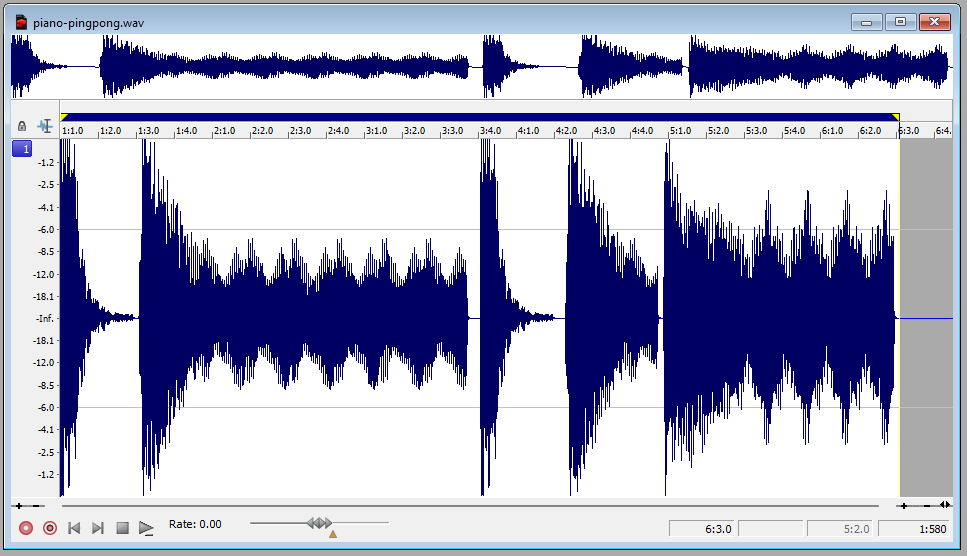Go to end of the file
This screenshot has width=967, height=556.
tap(98, 527)
